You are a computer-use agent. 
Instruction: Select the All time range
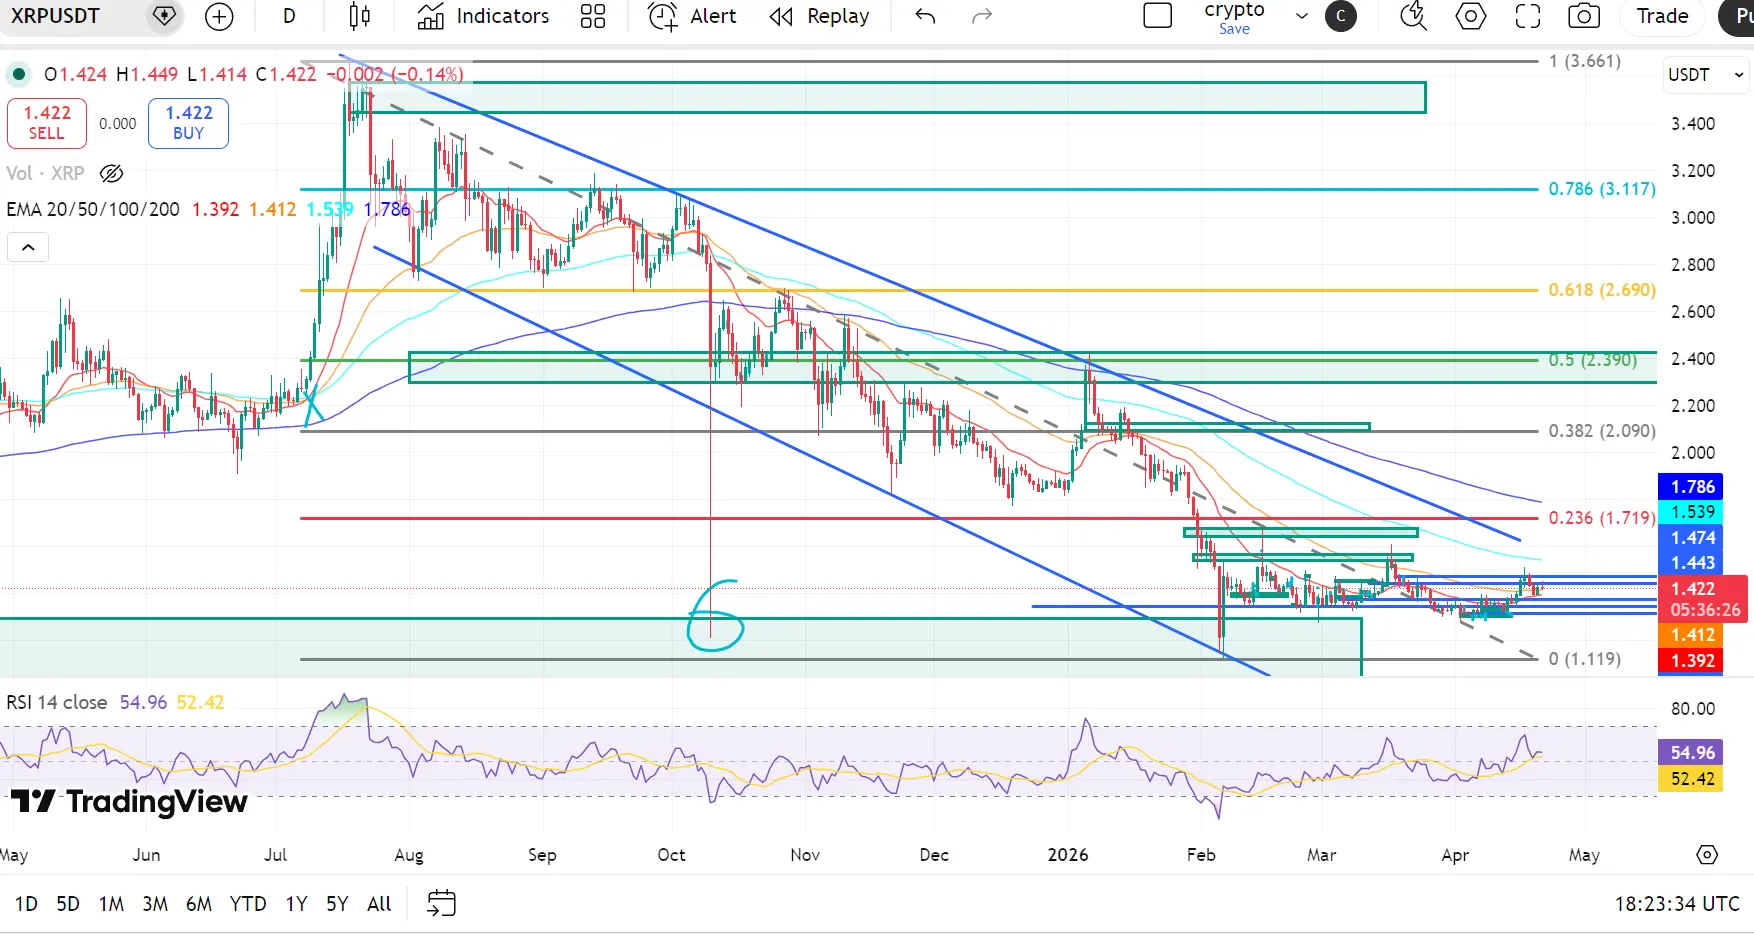tap(379, 904)
